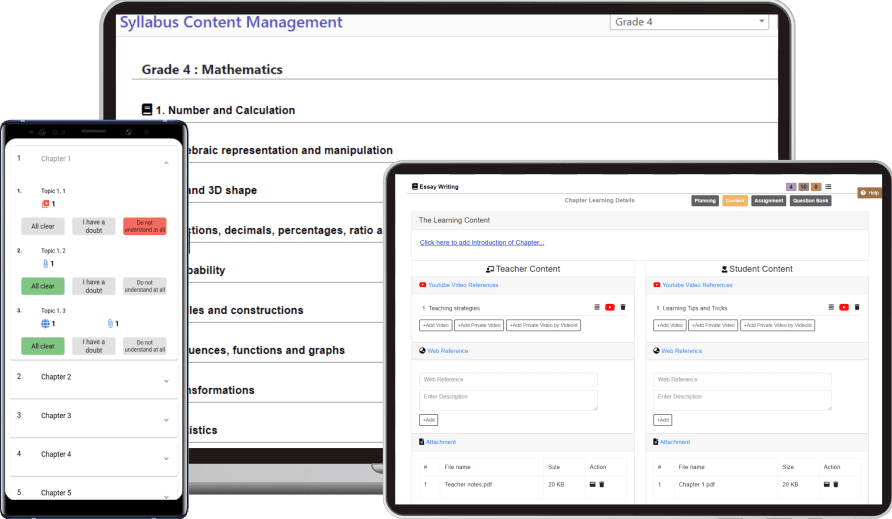Click the purple 4 badge on tablet header
The width and height of the screenshot is (892, 519).
click(791, 187)
